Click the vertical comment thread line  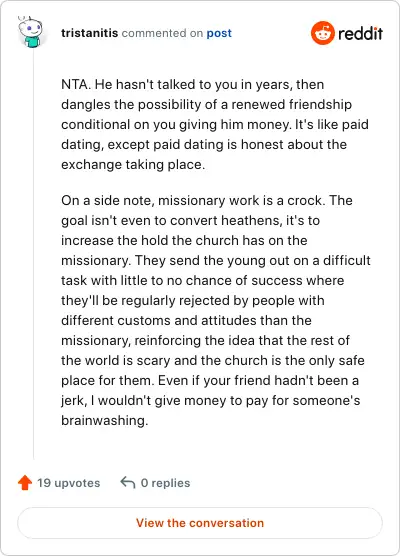[x=34, y=255]
